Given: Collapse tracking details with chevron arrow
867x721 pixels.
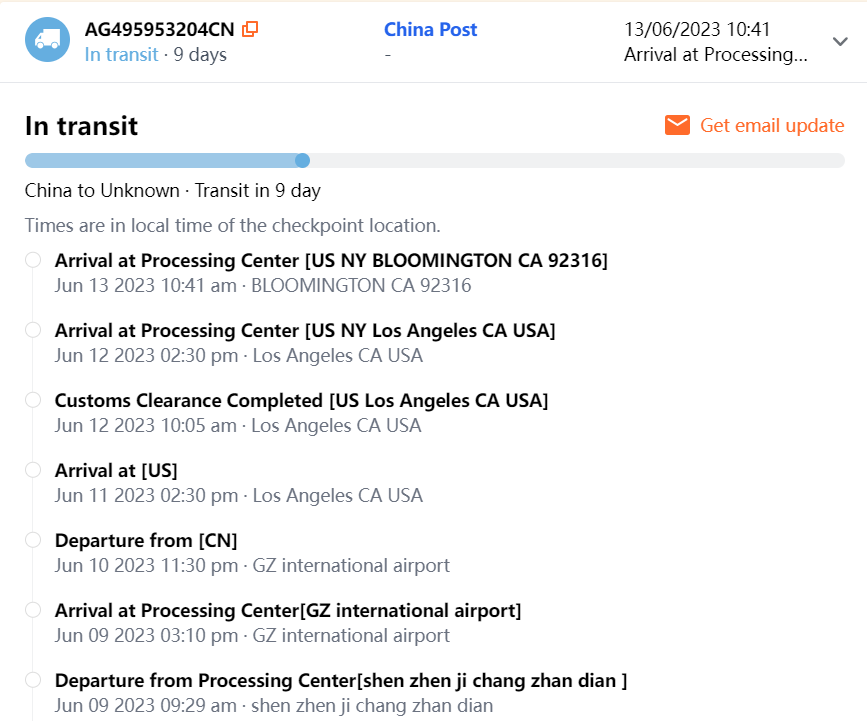Looking at the screenshot, I should click(x=840, y=41).
